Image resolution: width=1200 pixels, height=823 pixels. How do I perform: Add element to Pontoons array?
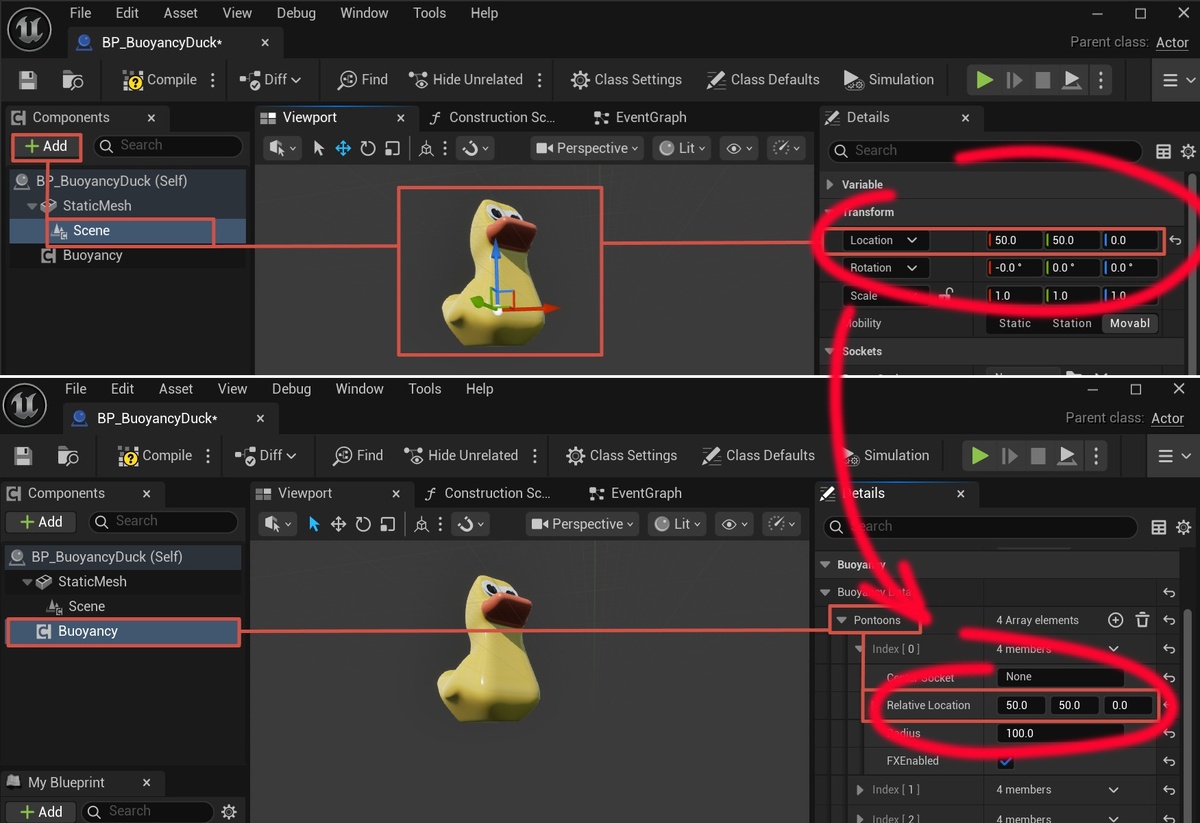1116,620
